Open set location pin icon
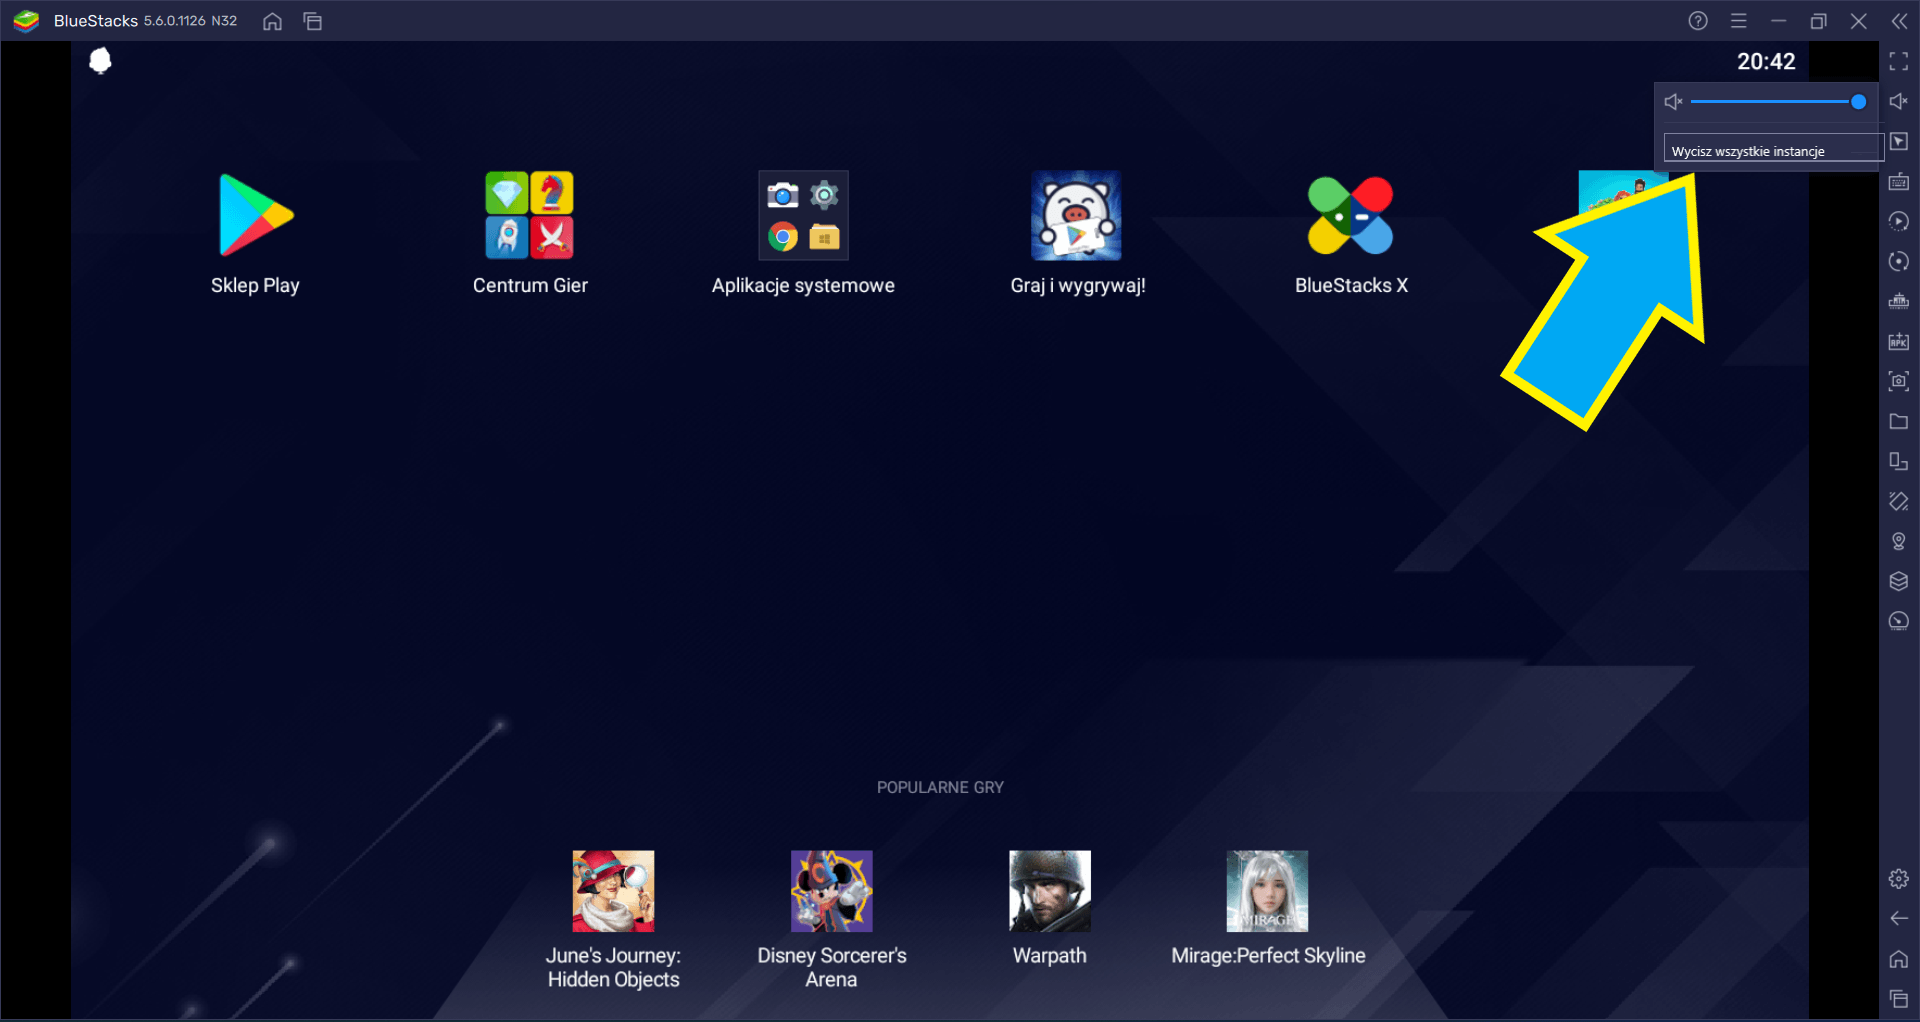The width and height of the screenshot is (1920, 1022). pyautogui.click(x=1899, y=542)
